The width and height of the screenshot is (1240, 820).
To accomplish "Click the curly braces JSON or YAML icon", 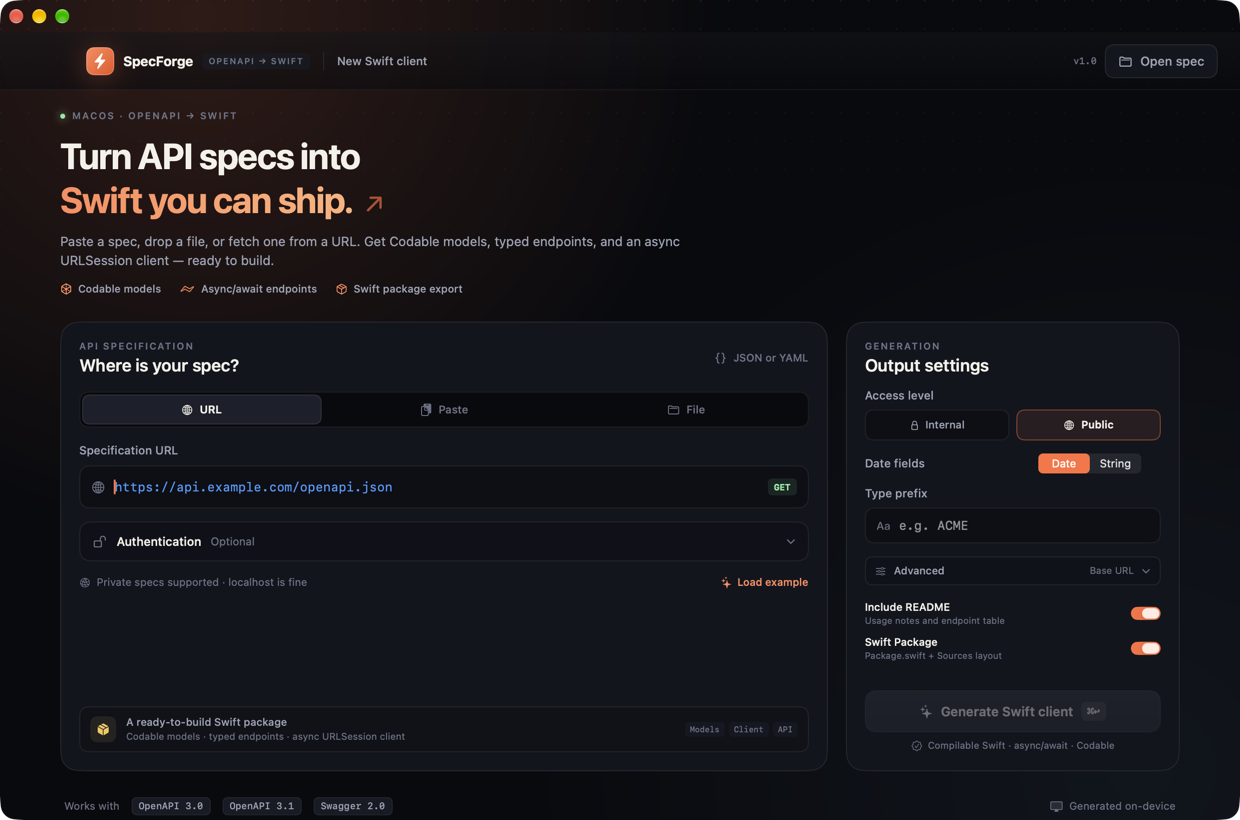I will [720, 358].
